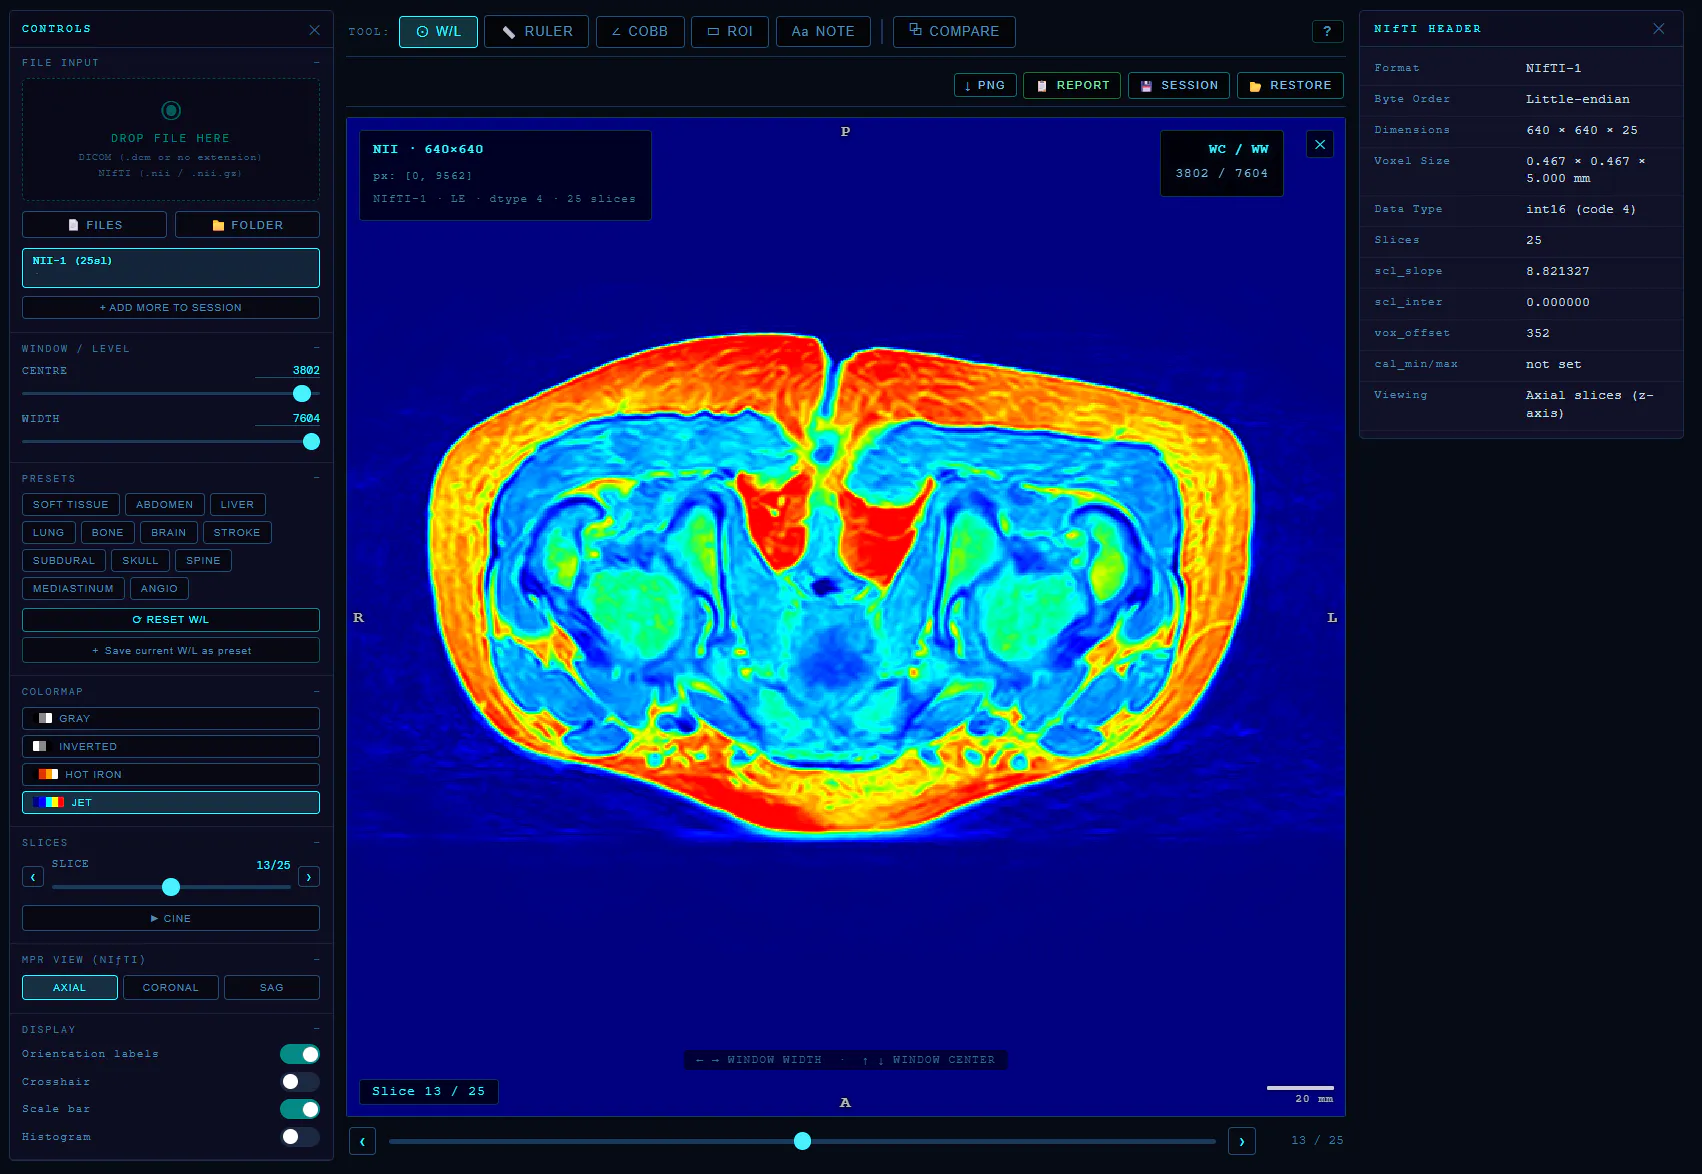This screenshot has width=1702, height=1174.
Task: Open the Files picker
Action: 94,225
